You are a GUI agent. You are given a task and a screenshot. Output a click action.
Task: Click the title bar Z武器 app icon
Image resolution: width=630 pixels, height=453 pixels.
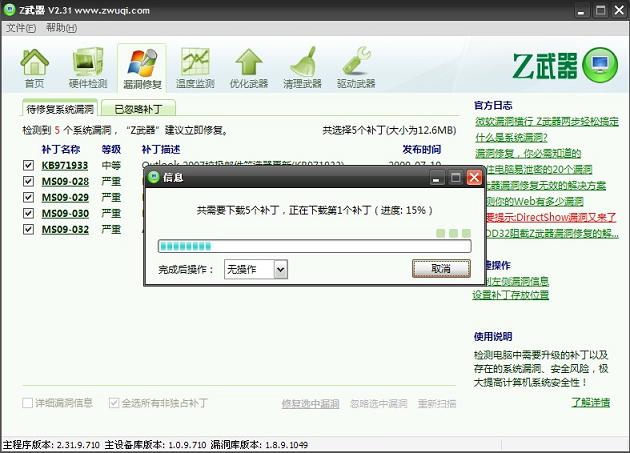10,10
